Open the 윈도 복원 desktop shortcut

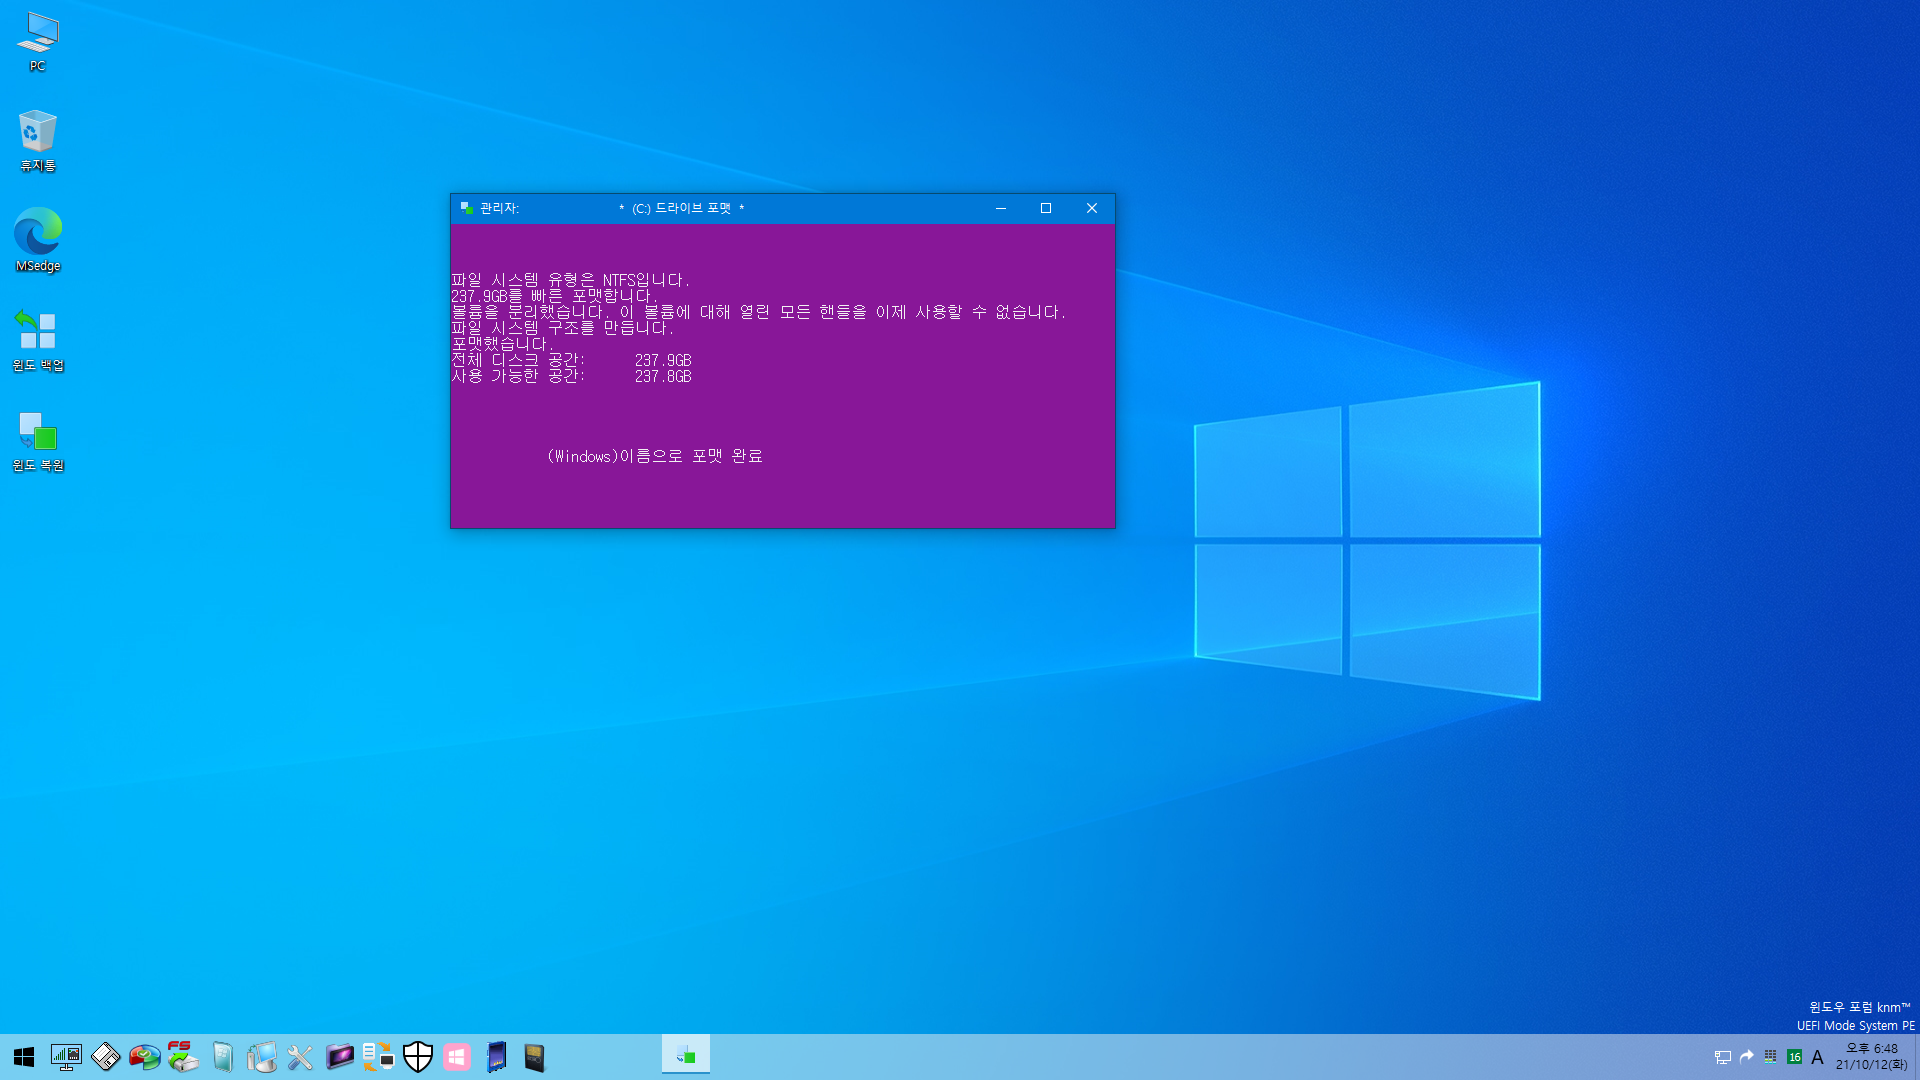click(38, 441)
